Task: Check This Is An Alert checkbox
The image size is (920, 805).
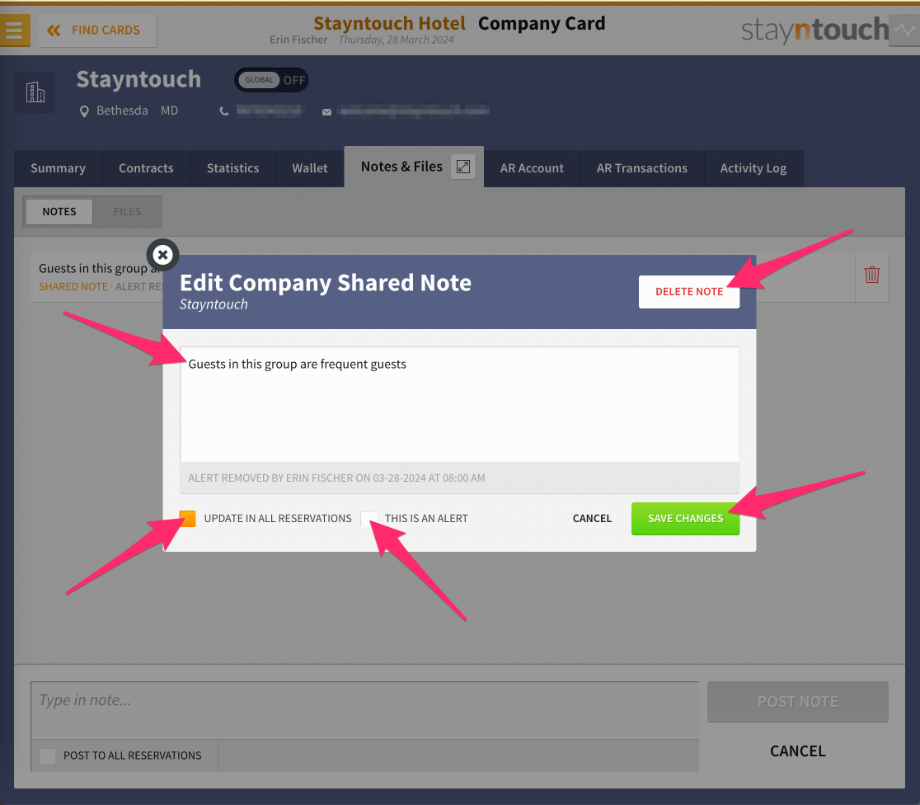Action: click(368, 519)
